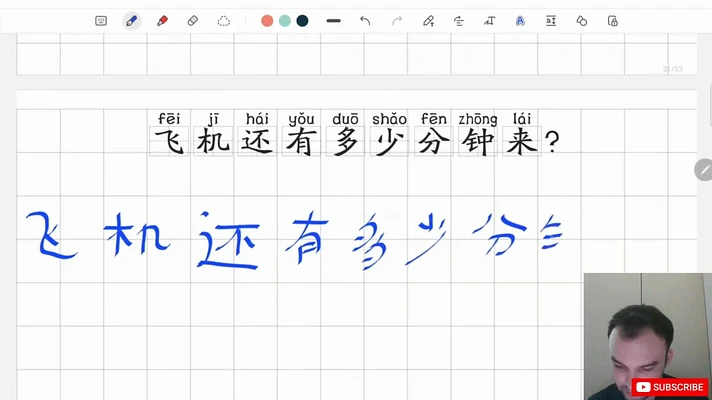Viewport: 712px width, 400px height.
Task: Click the printed character 机
Action: click(213, 142)
